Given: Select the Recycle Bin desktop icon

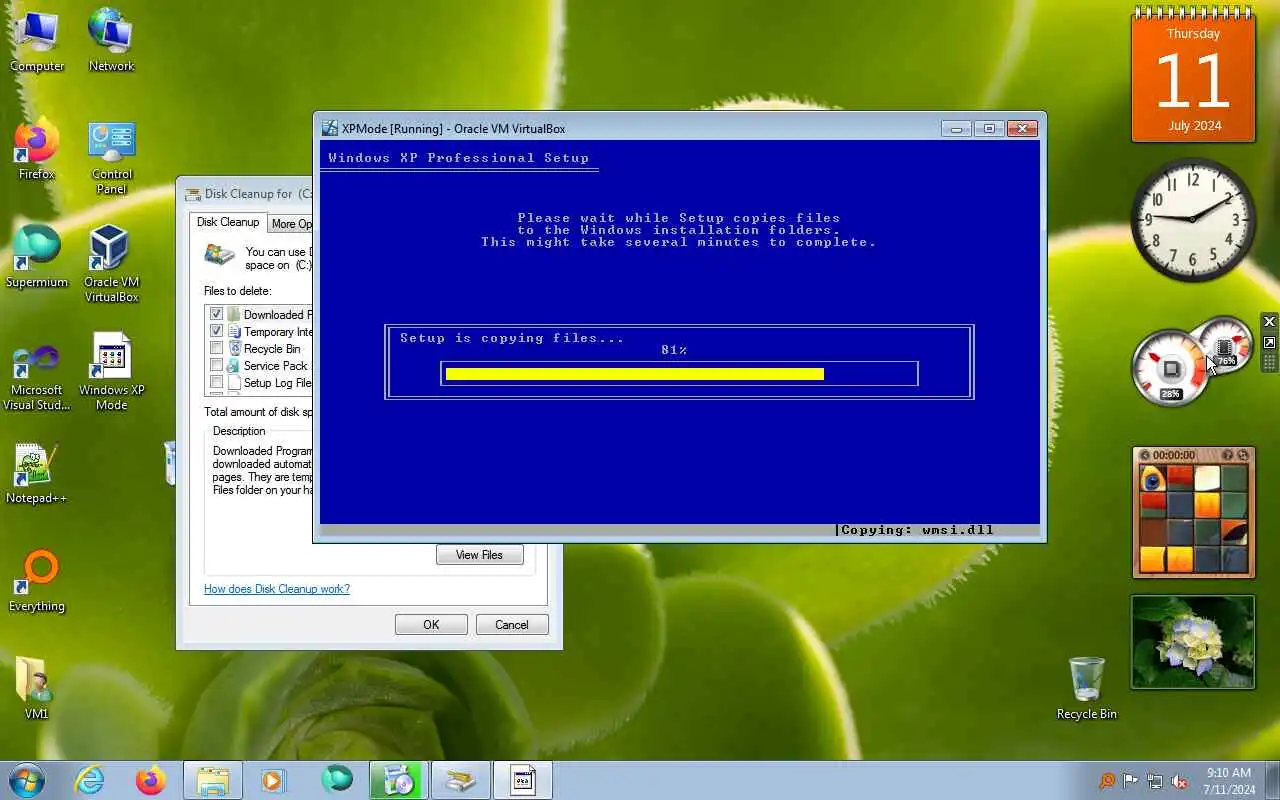Looking at the screenshot, I should coord(1087,688).
